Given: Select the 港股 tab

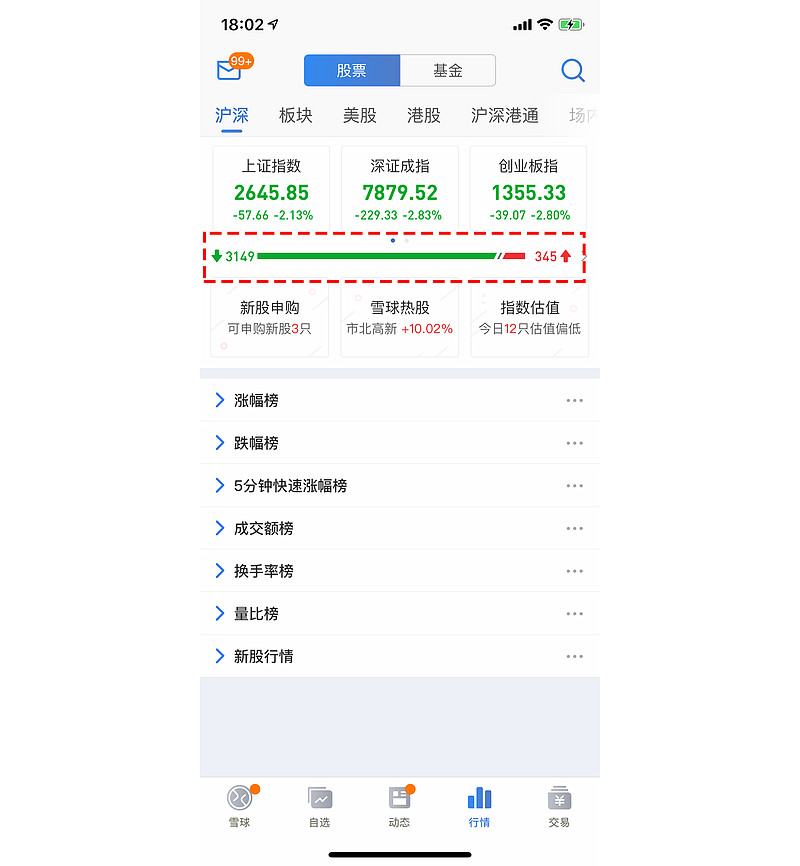Looking at the screenshot, I should (x=424, y=115).
